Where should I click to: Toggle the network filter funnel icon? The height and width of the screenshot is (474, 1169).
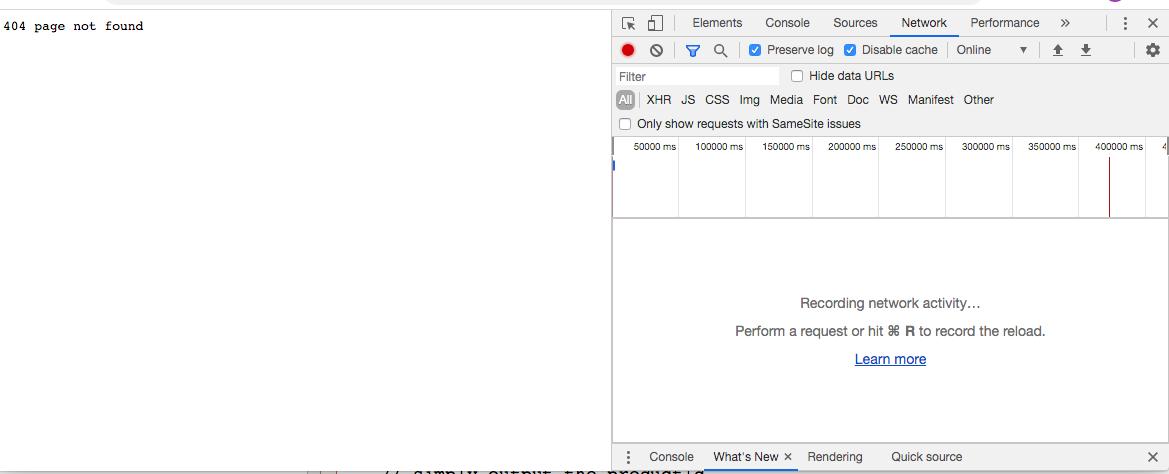click(x=692, y=50)
